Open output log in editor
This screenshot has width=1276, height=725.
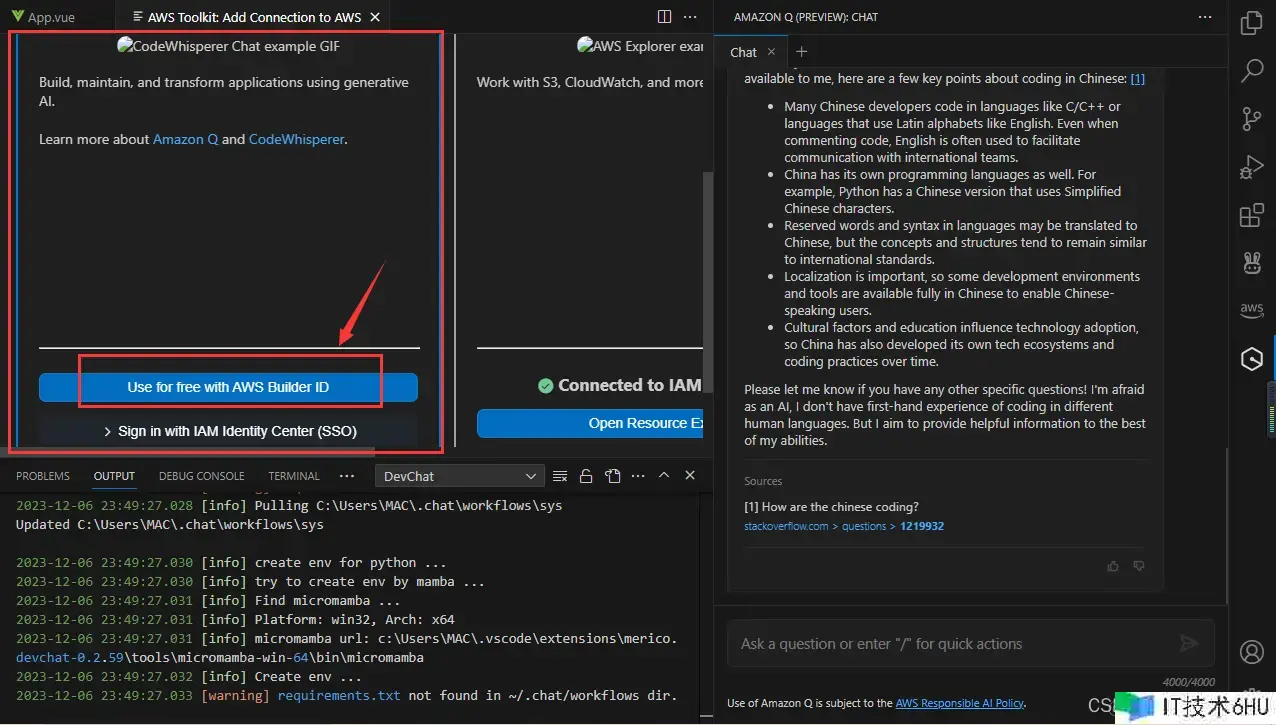(612, 476)
